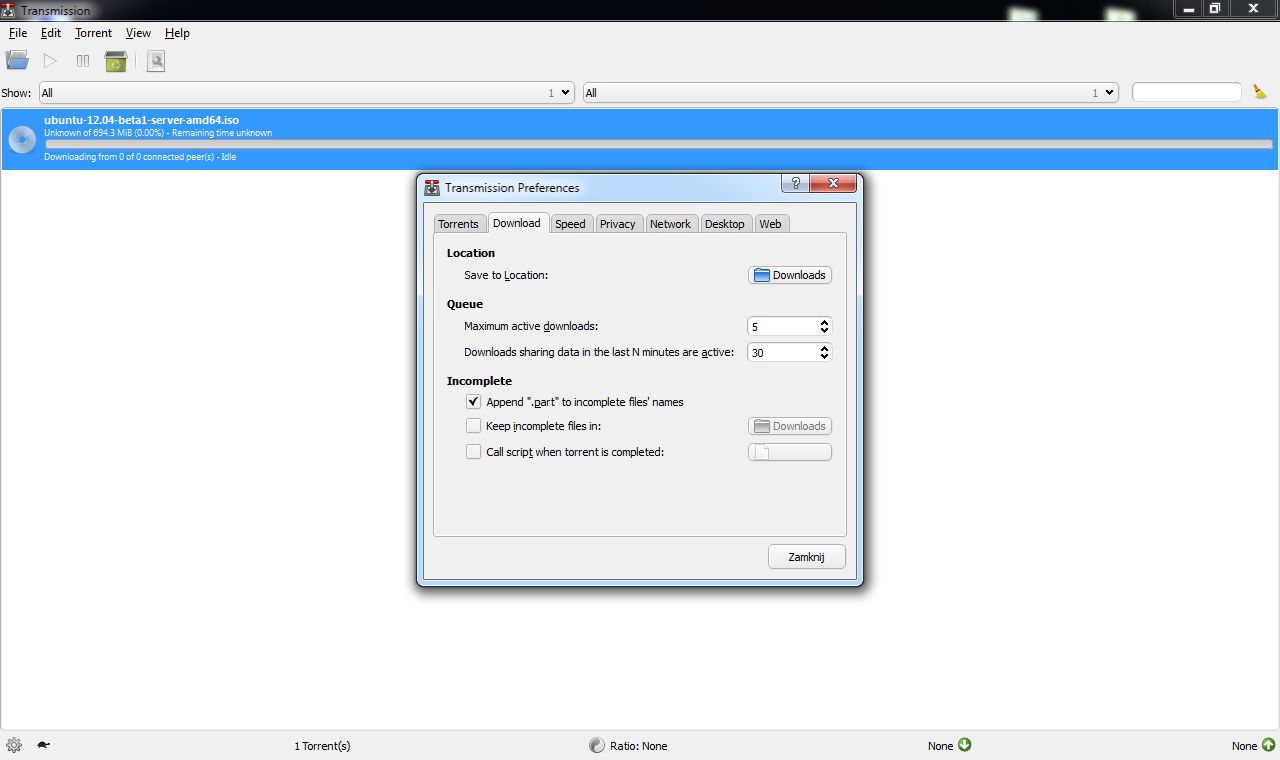Image resolution: width=1280 pixels, height=760 pixels.
Task: Open the View menu
Action: point(138,33)
